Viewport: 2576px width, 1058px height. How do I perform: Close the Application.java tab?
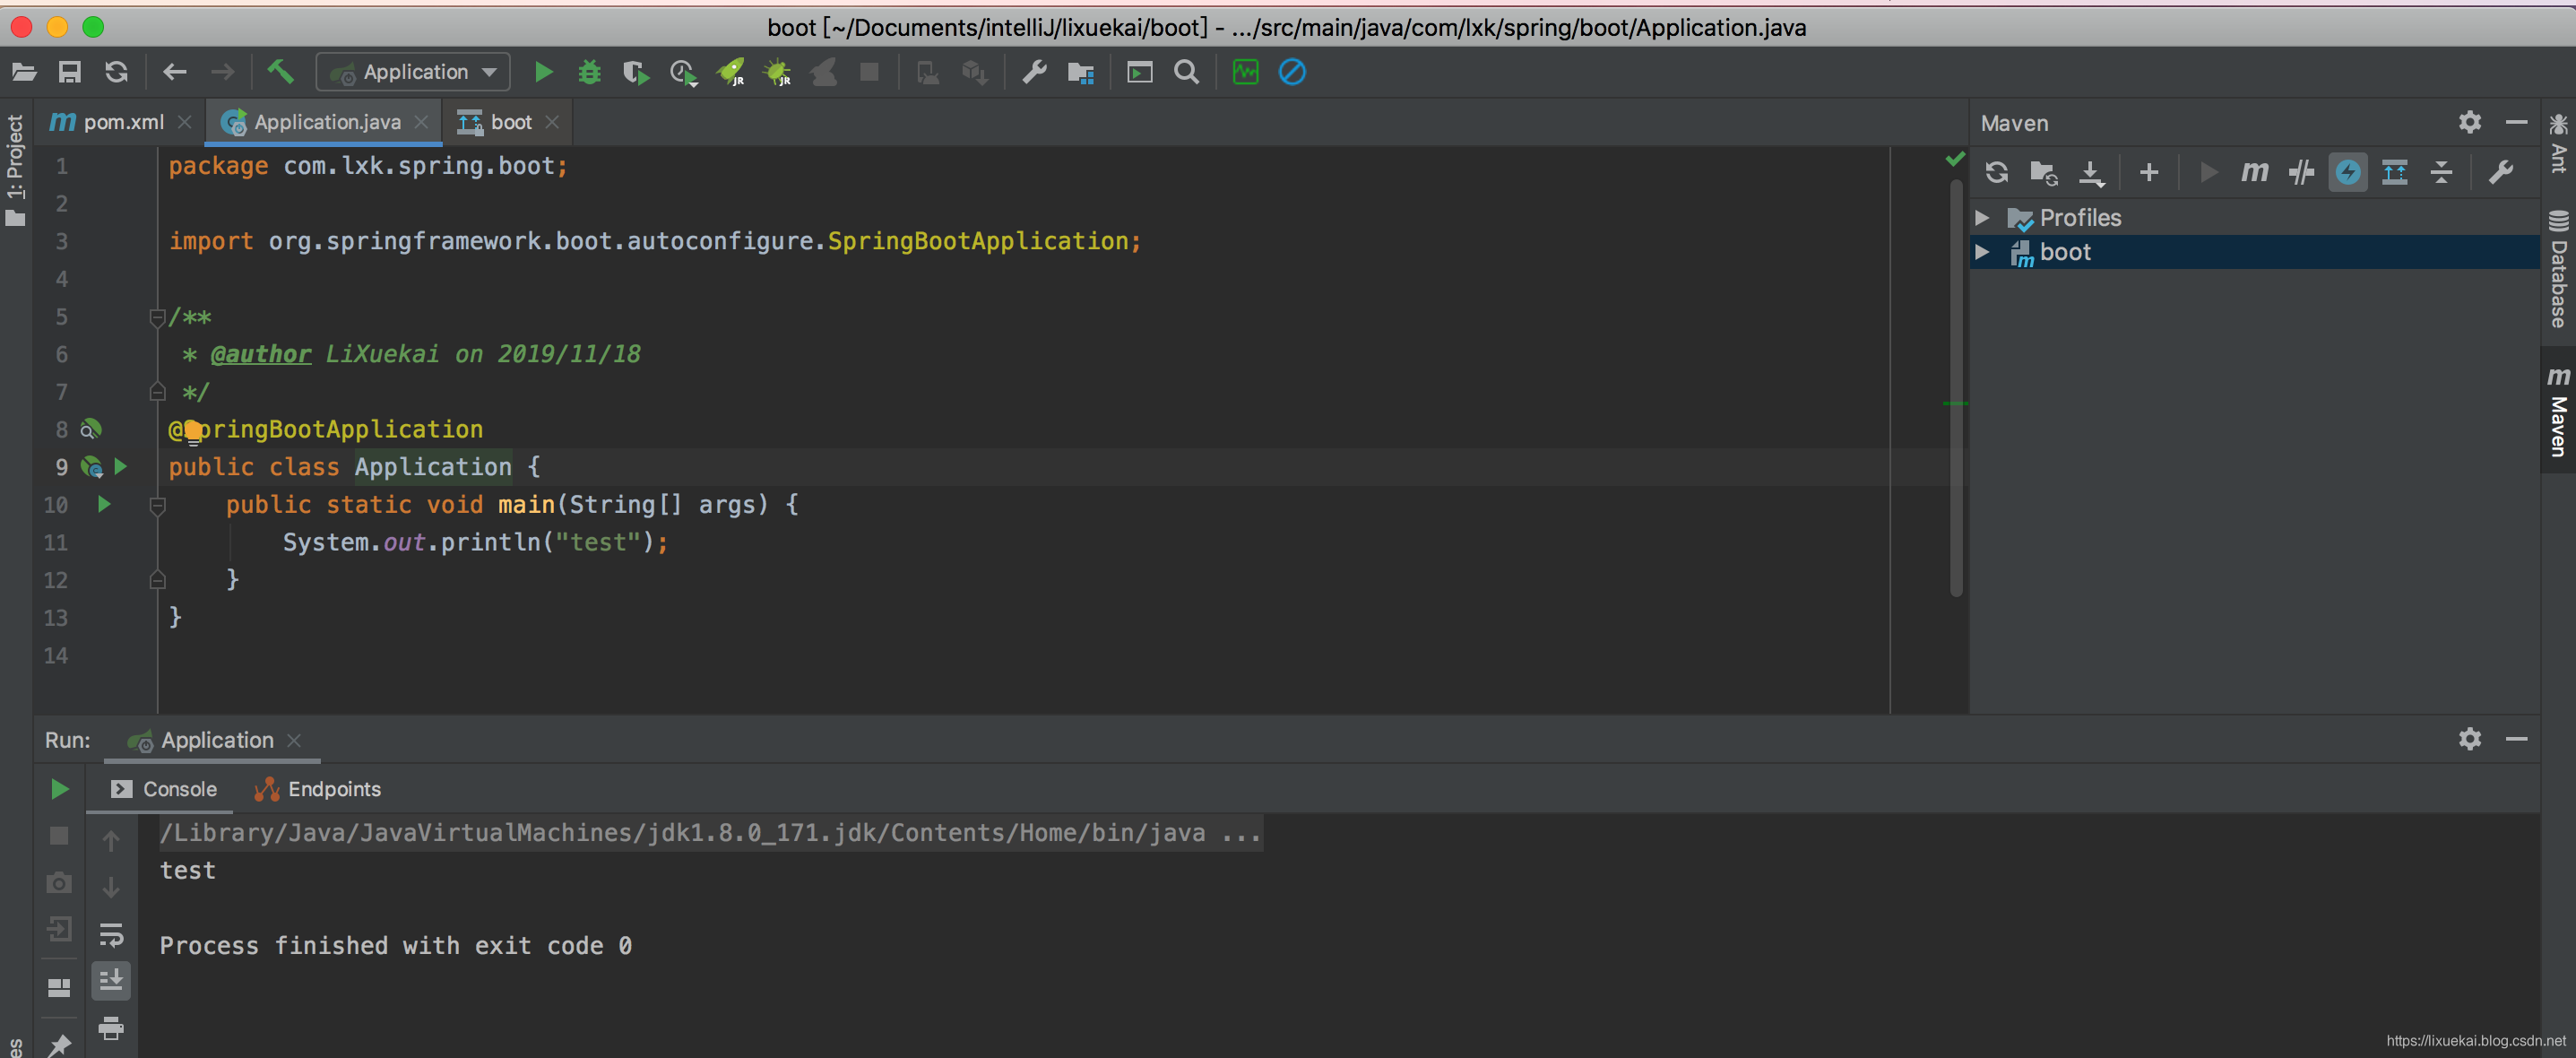(x=421, y=122)
